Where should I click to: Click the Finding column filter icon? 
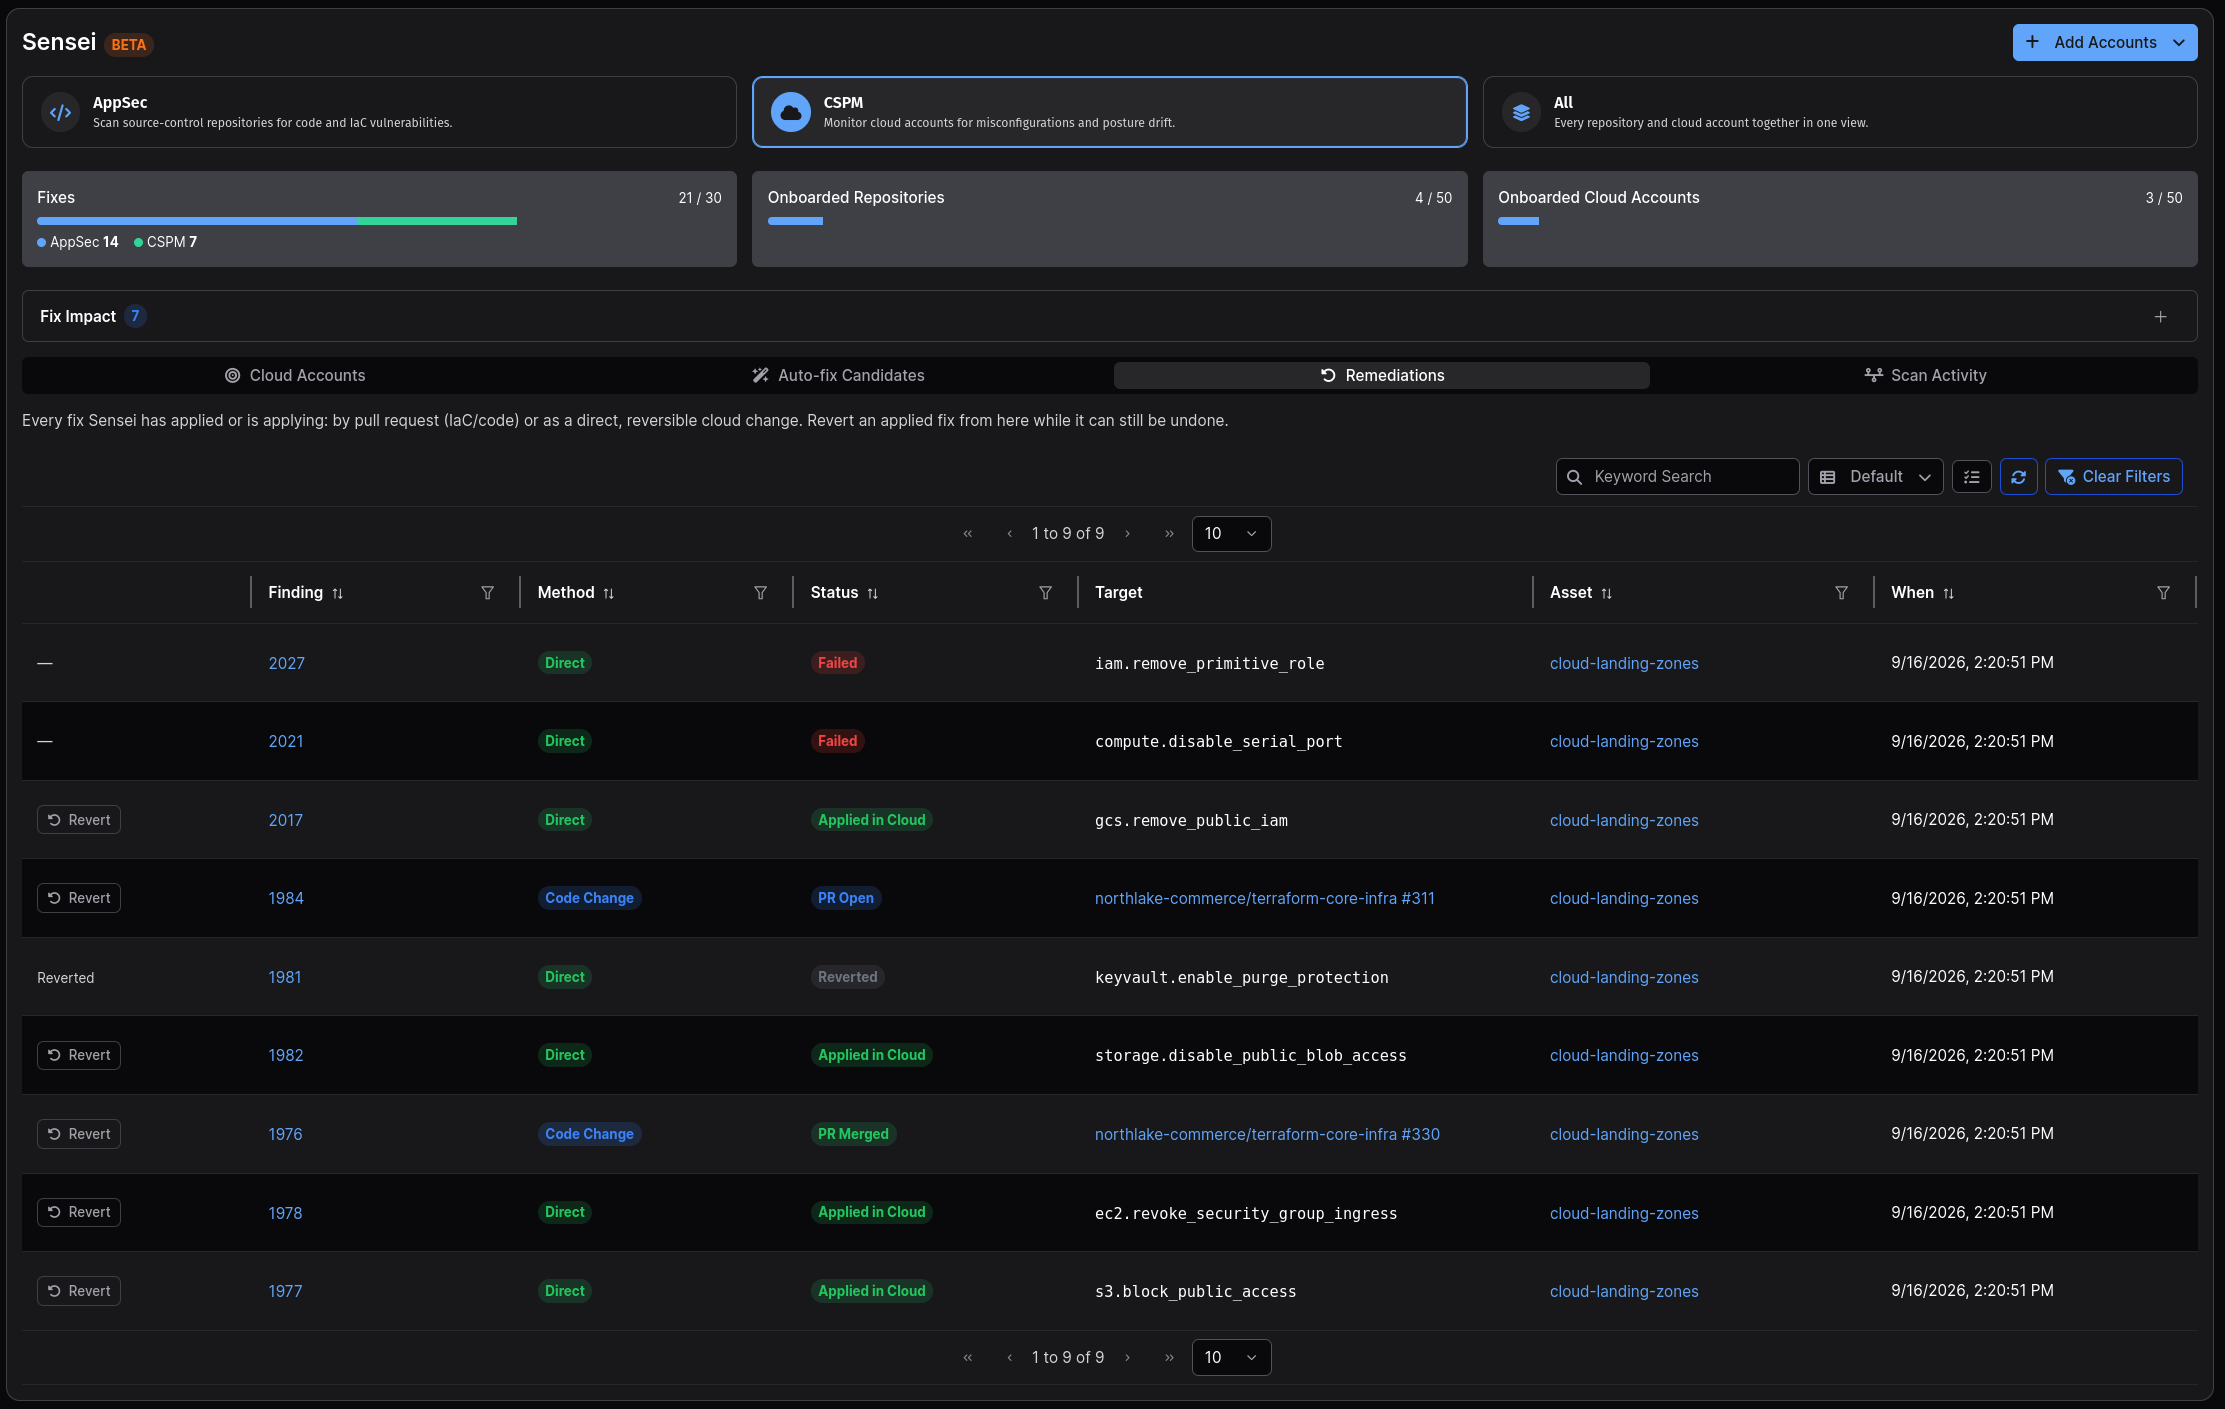487,593
